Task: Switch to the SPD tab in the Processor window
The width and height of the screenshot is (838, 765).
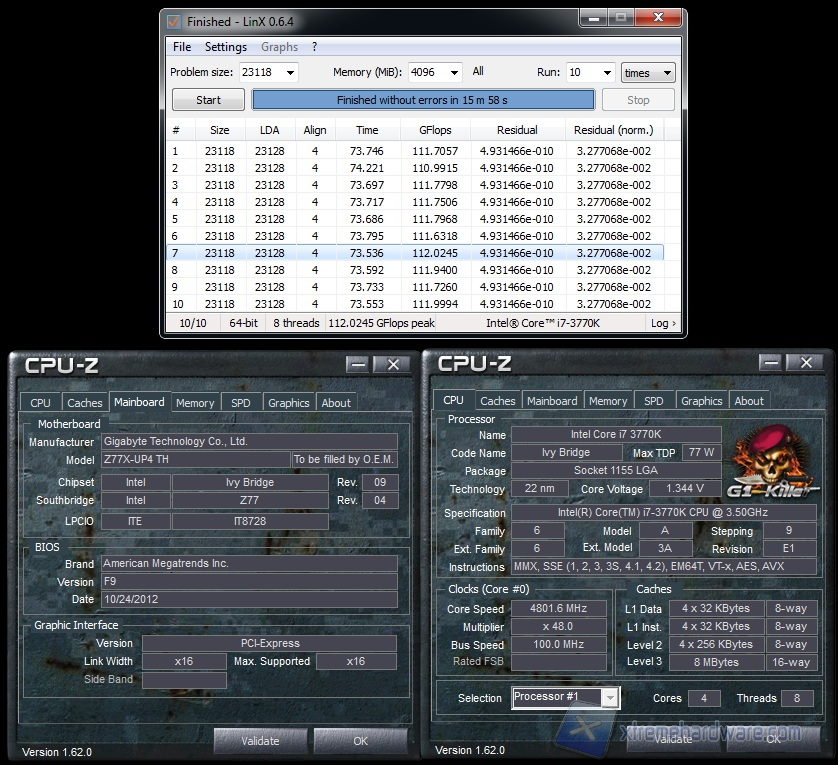Action: pos(653,401)
